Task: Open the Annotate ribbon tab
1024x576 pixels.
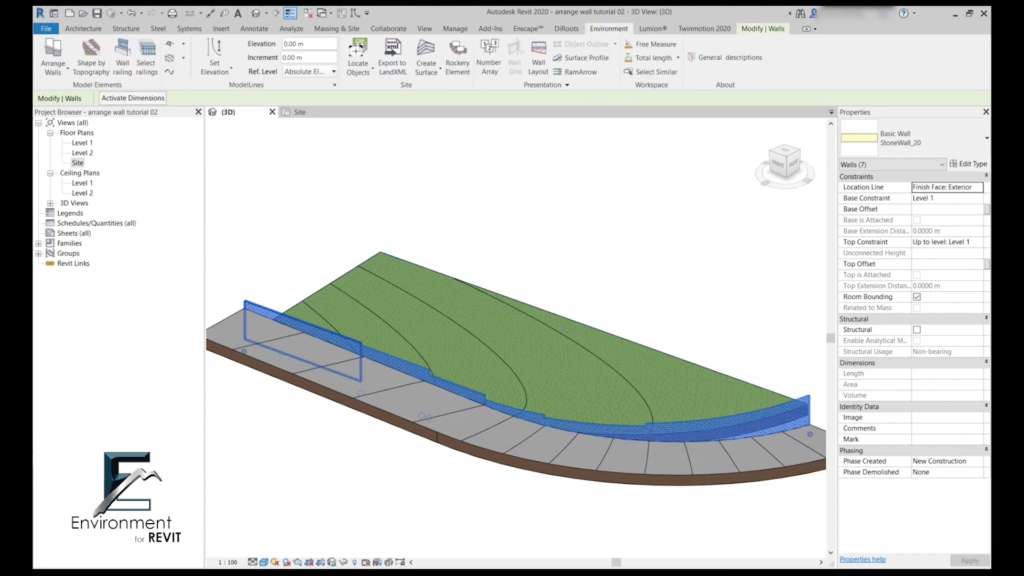Action: (254, 29)
